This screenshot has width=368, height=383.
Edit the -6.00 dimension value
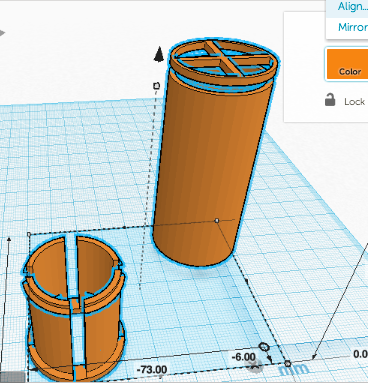(x=244, y=357)
